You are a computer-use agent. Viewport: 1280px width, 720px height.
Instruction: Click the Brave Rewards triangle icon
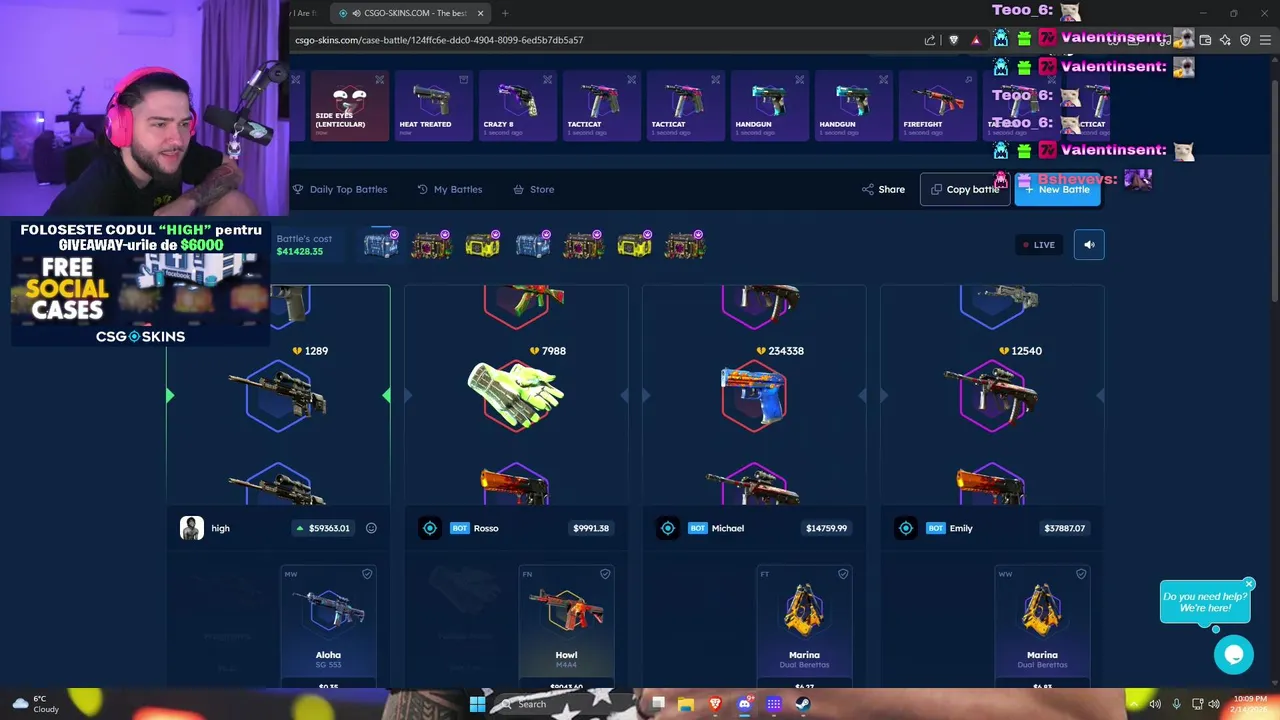pyautogui.click(x=976, y=40)
